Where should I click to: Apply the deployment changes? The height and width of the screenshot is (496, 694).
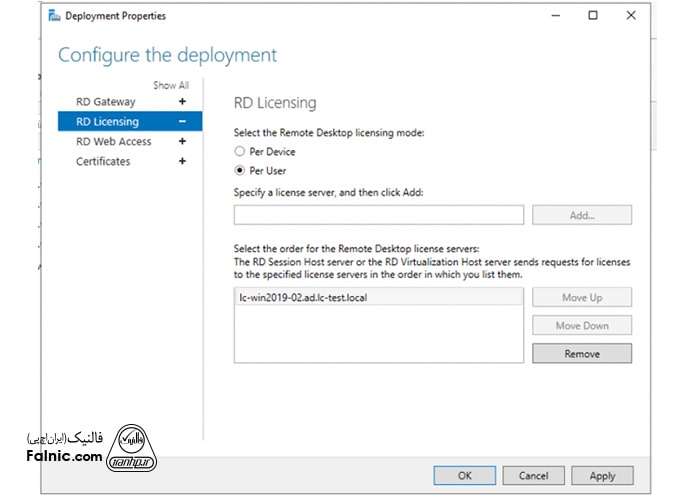pos(602,476)
